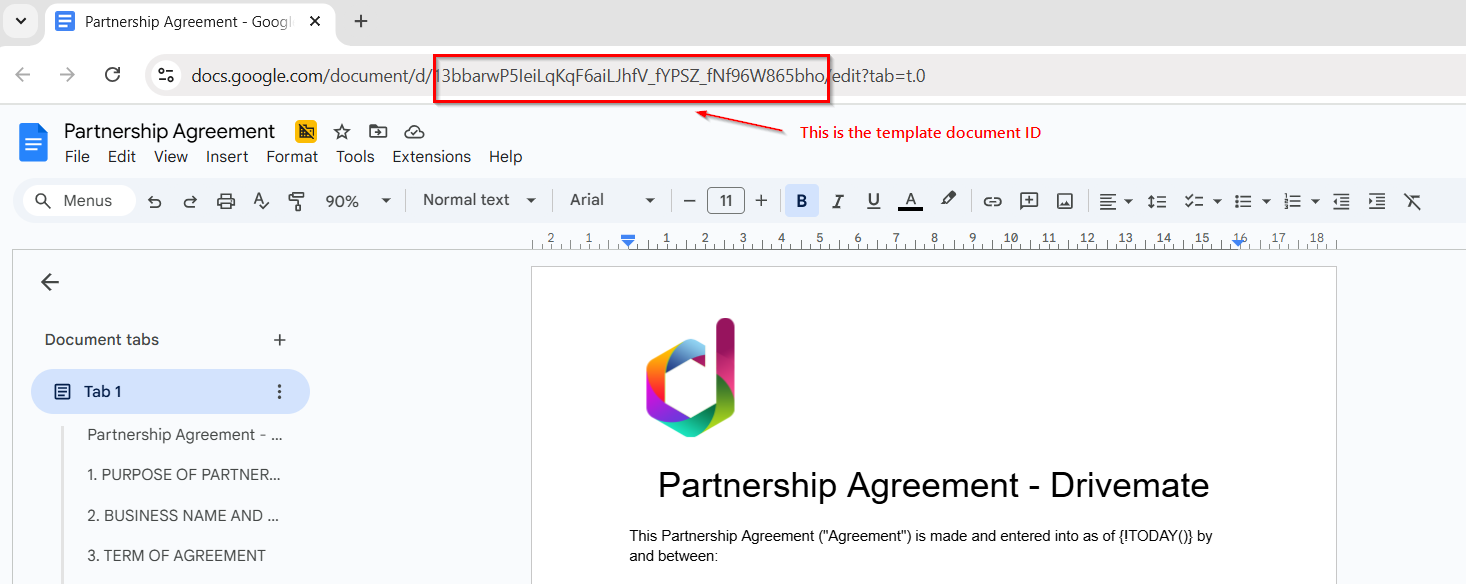Image resolution: width=1466 pixels, height=584 pixels.
Task: Apply highlight color to text
Action: pos(948,200)
